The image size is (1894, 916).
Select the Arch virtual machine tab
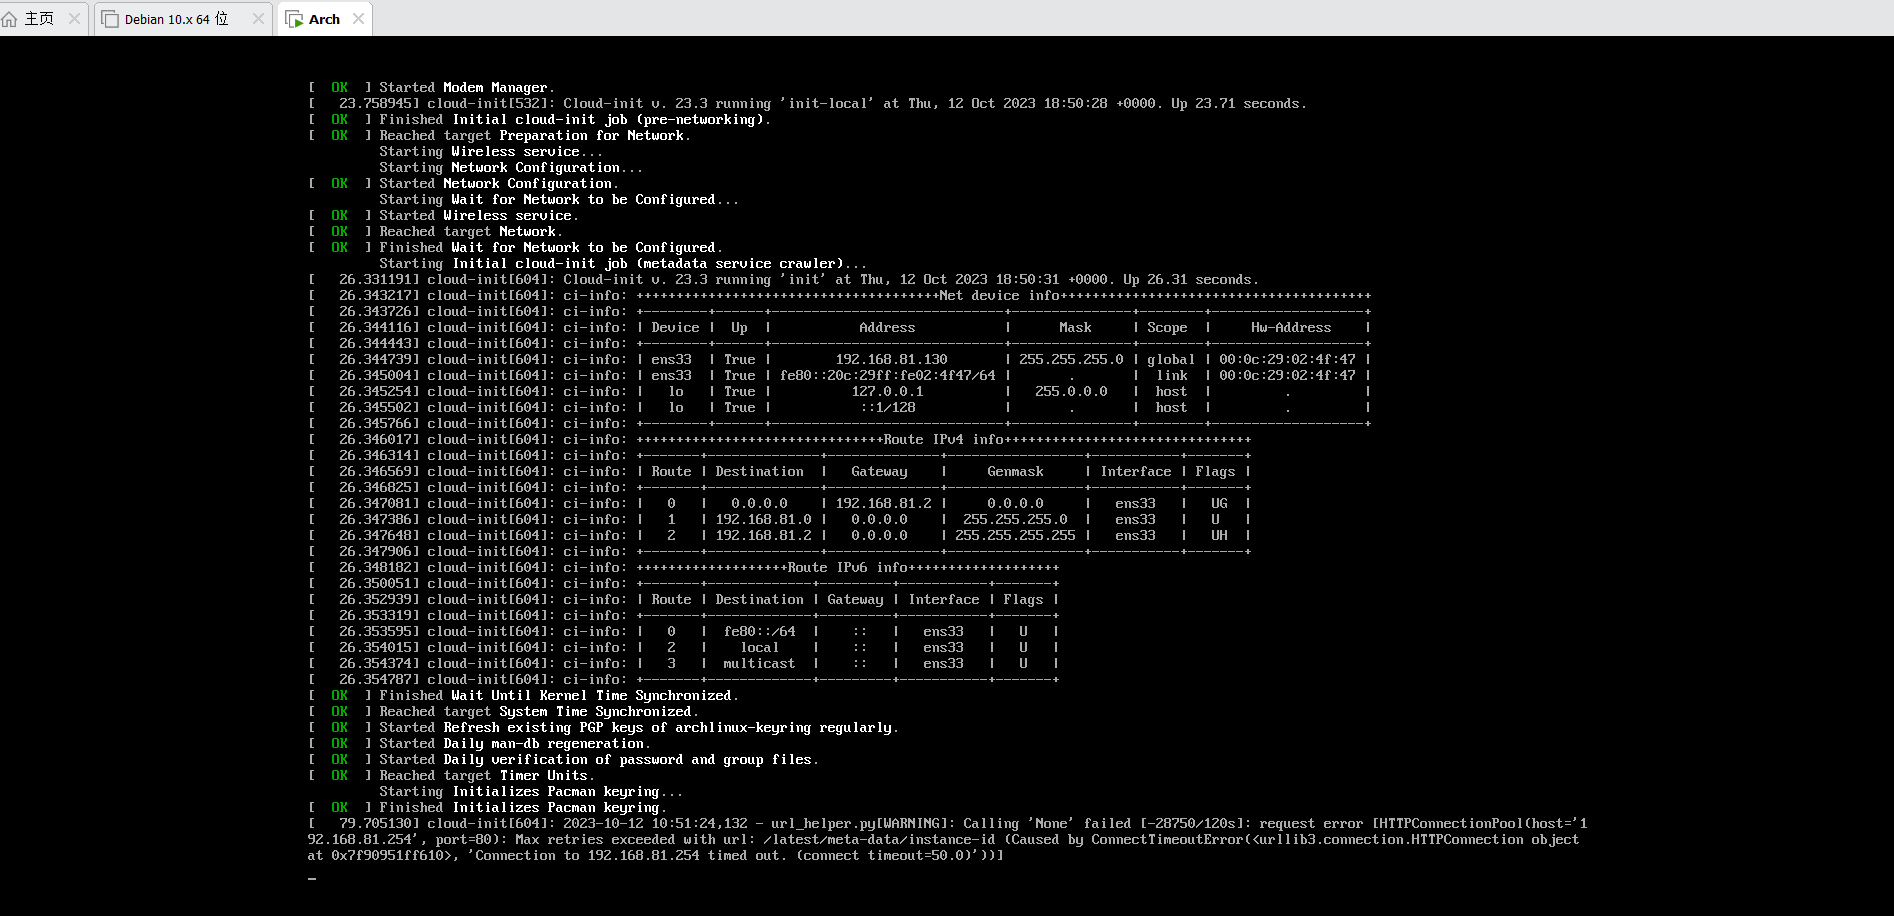[x=324, y=19]
